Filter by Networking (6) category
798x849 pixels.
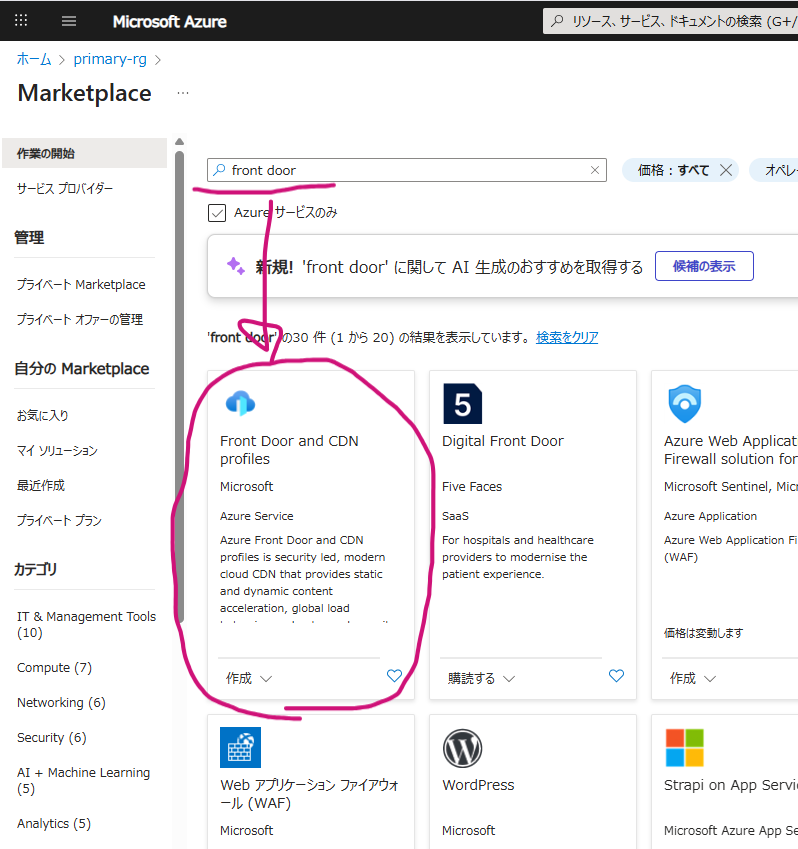pos(61,702)
